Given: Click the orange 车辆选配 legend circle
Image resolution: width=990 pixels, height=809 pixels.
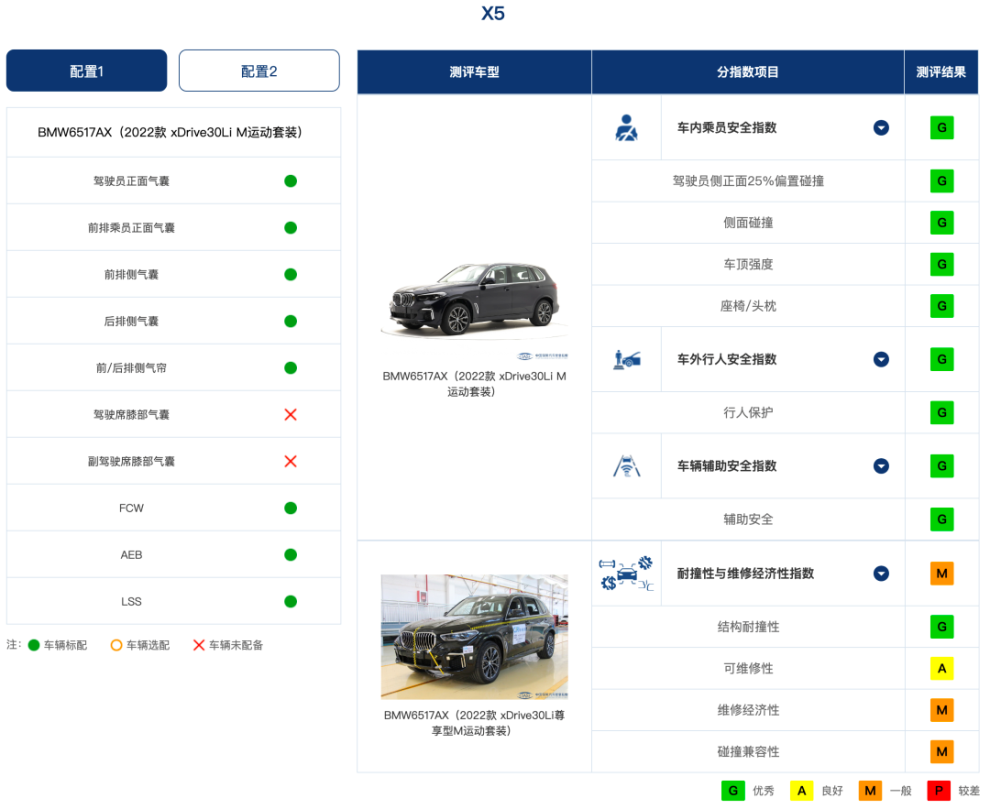Looking at the screenshot, I should point(116,645).
